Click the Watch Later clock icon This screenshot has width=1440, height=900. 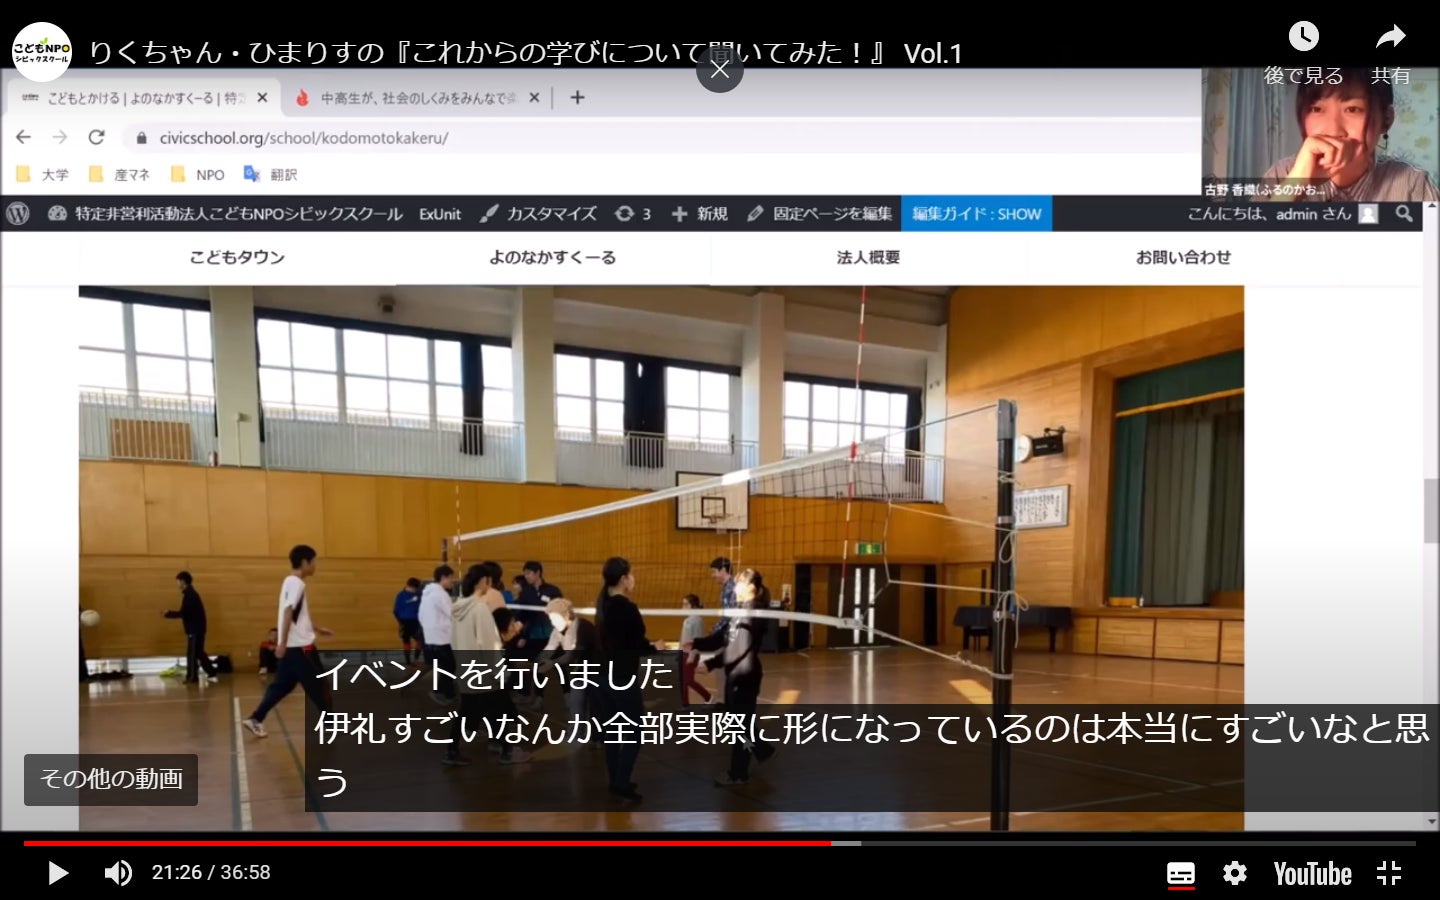coord(1303,38)
